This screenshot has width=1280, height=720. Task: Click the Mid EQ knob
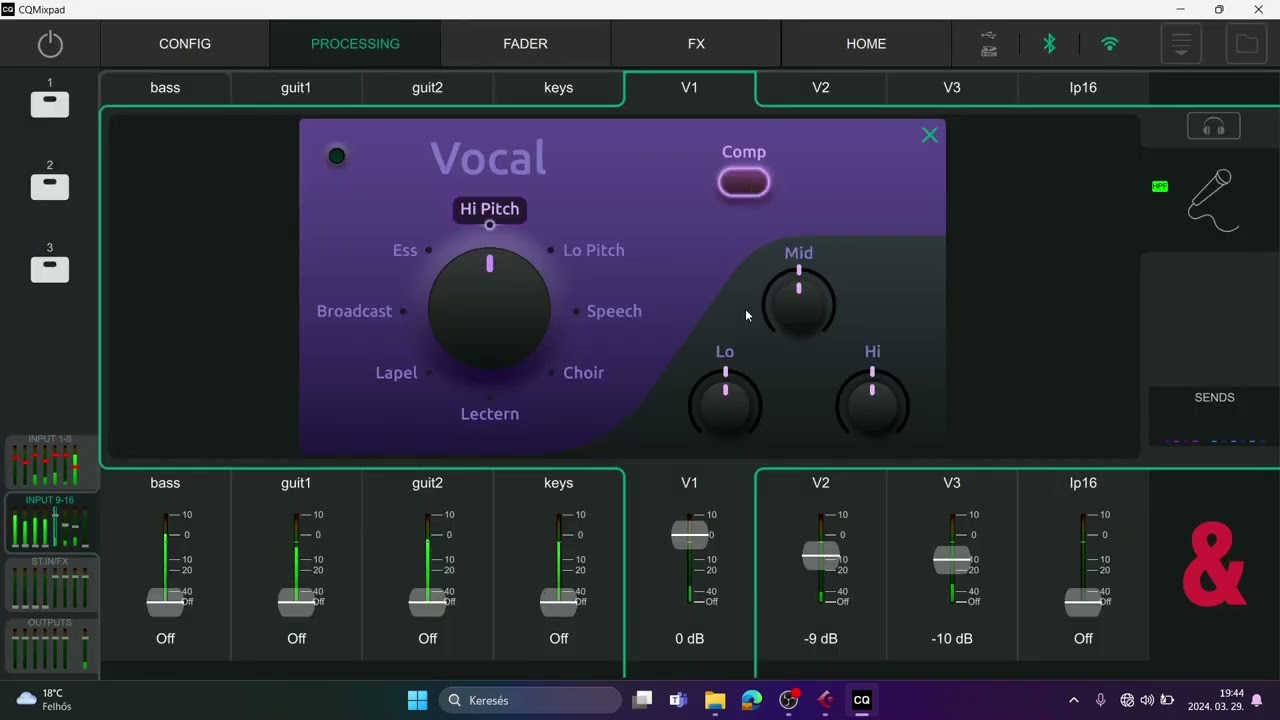(x=799, y=302)
